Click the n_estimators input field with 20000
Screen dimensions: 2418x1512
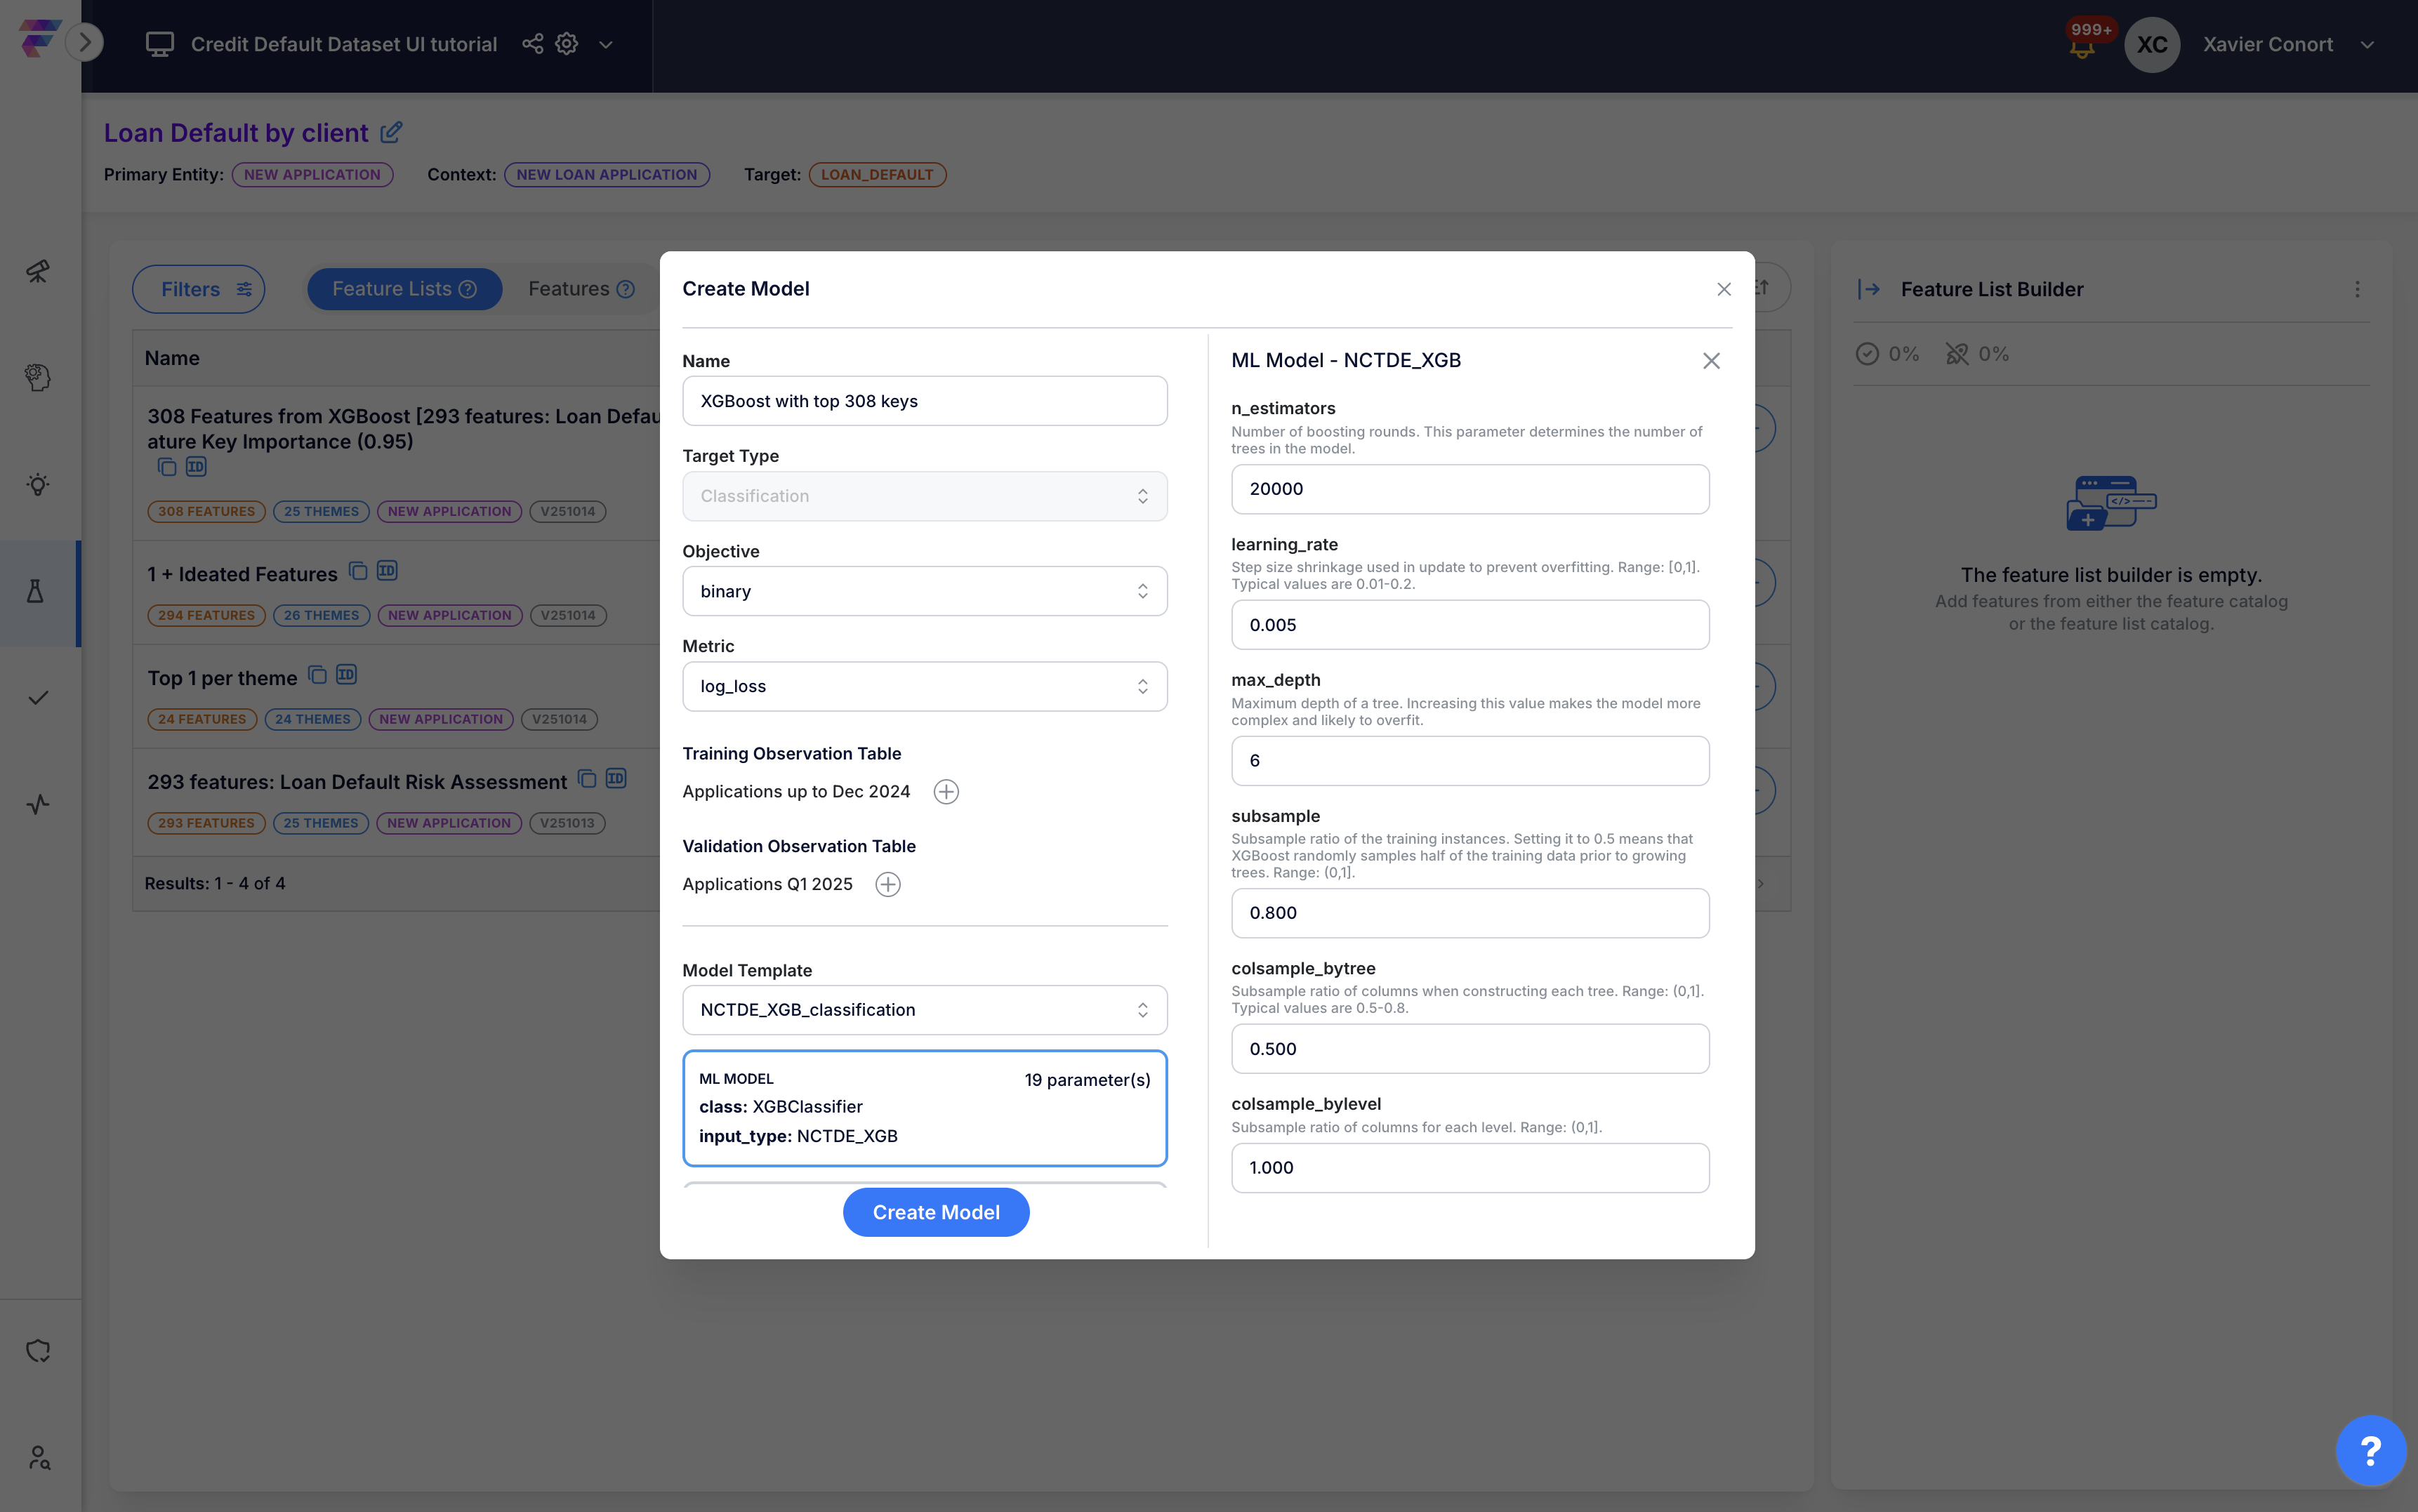tap(1469, 489)
